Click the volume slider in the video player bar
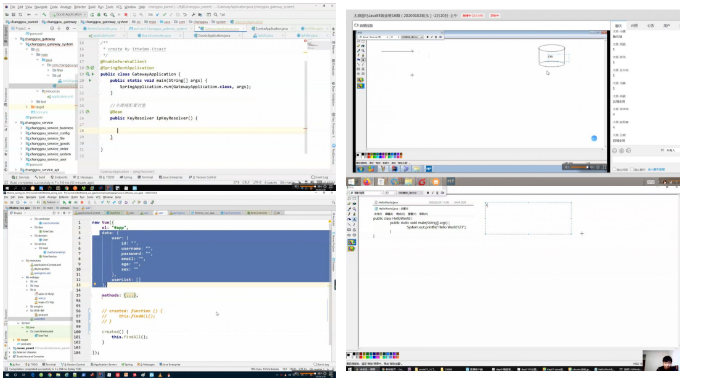This screenshot has width=705, height=386. 580,167
